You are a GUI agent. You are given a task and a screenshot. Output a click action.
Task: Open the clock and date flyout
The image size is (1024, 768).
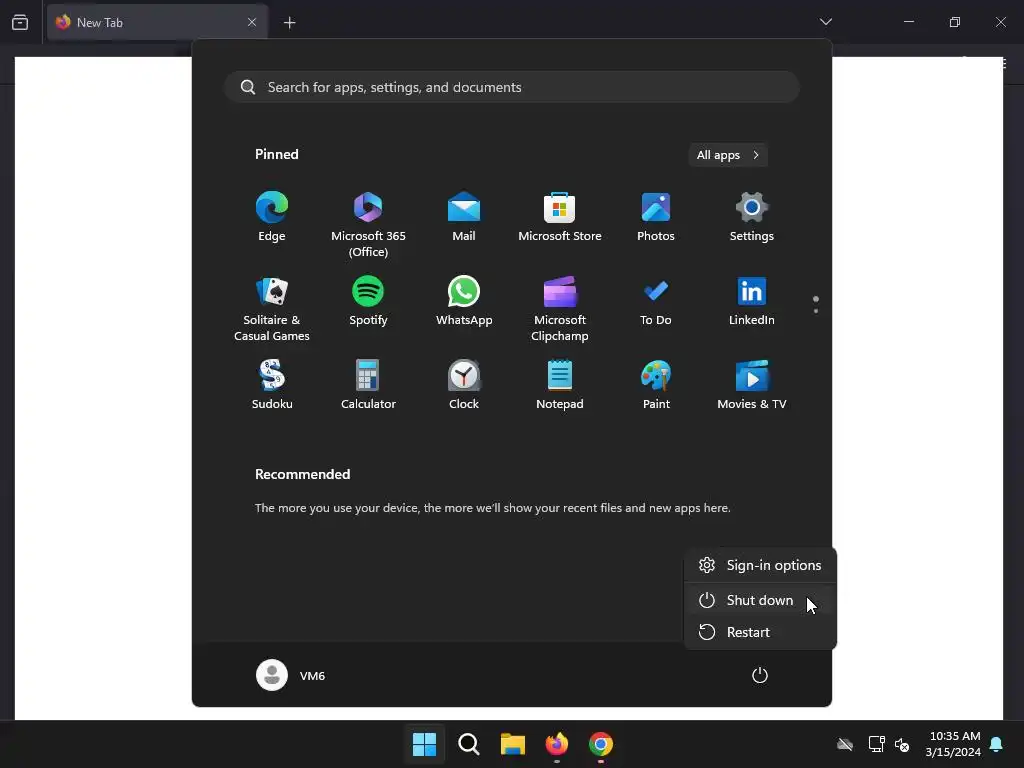tap(953, 744)
